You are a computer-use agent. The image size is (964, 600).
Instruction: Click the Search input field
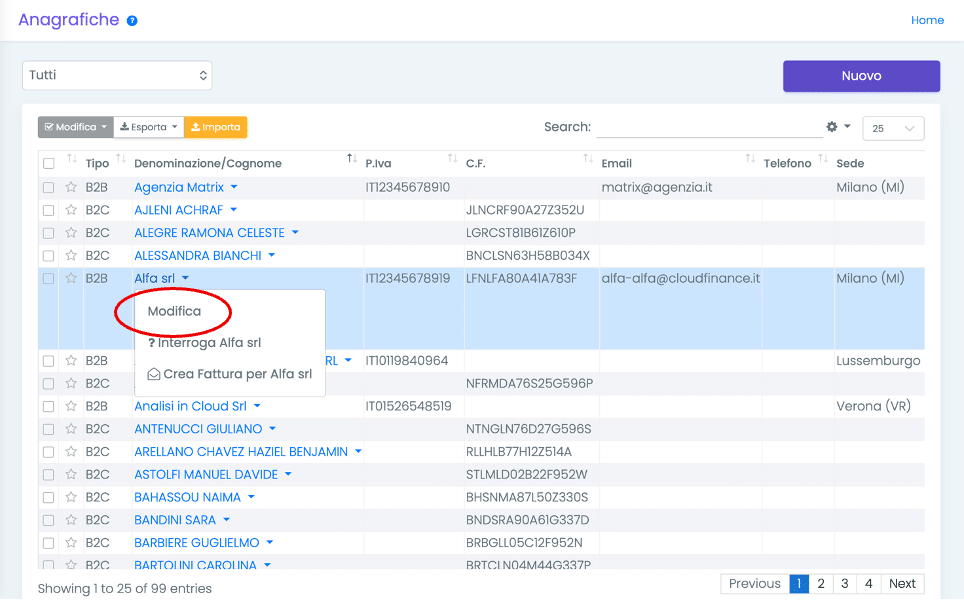coord(708,127)
